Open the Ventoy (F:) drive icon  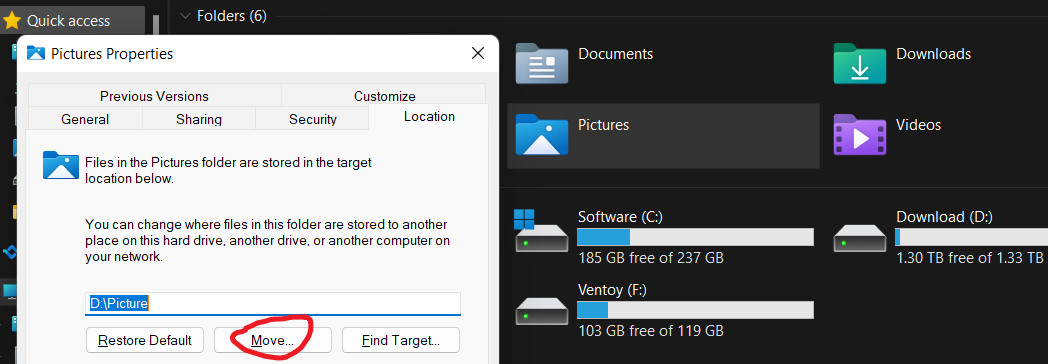coord(541,311)
